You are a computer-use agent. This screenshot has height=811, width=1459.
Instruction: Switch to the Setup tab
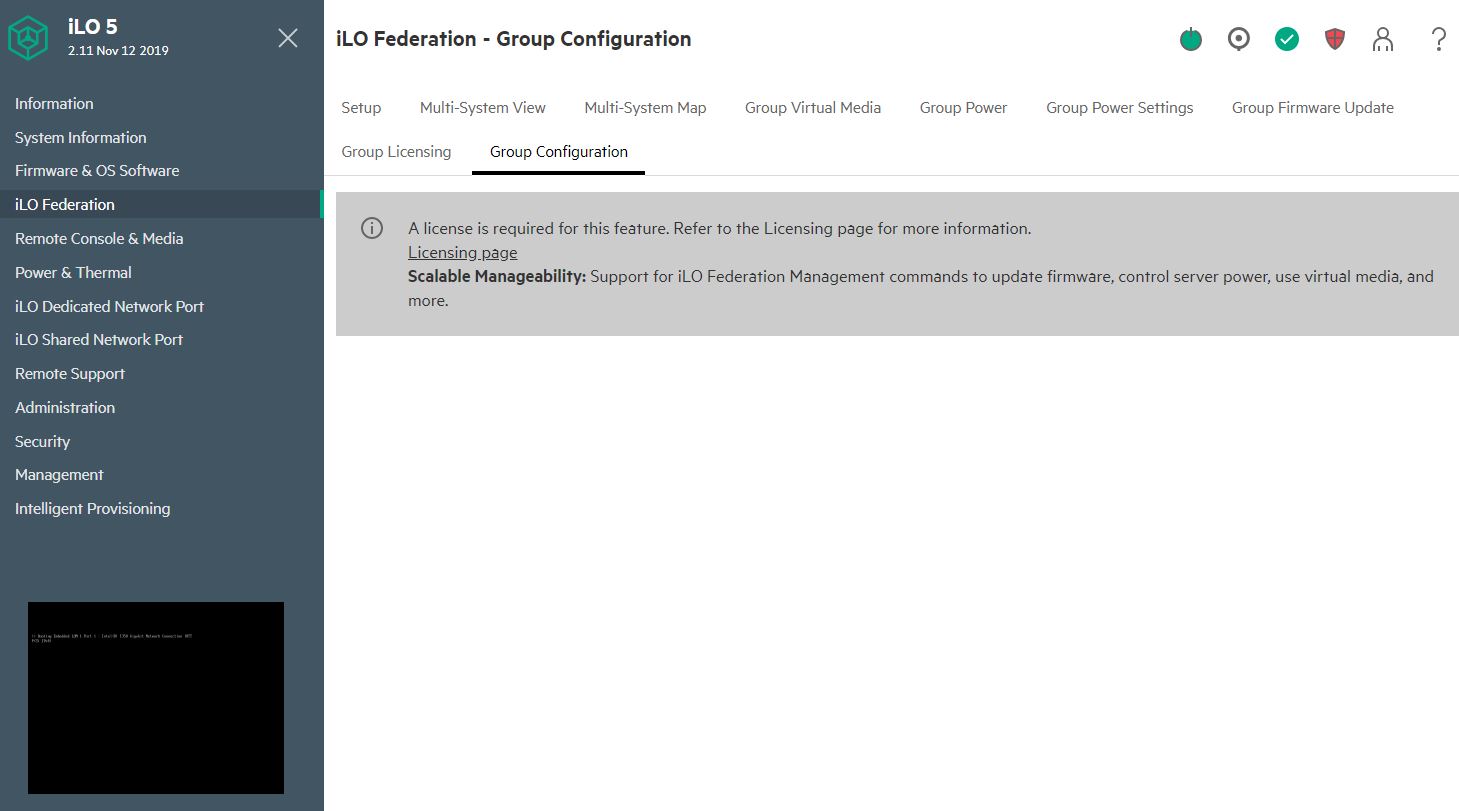pos(361,108)
